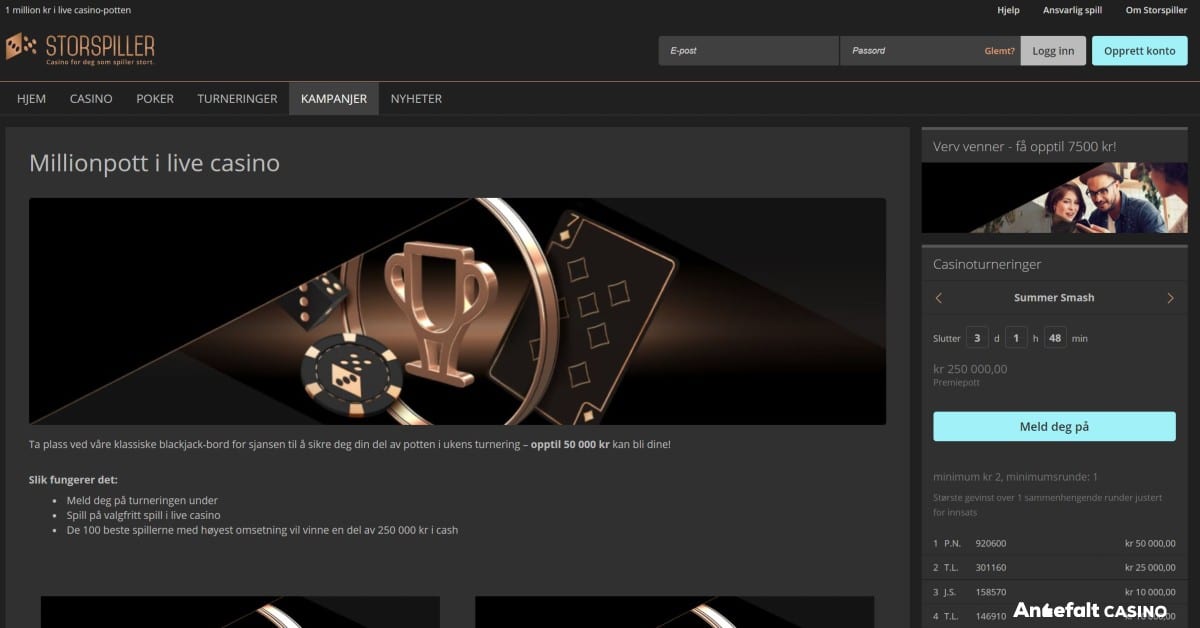This screenshot has height=628, width=1200.
Task: Open the Ansvarlig spill link
Action: tap(1072, 10)
